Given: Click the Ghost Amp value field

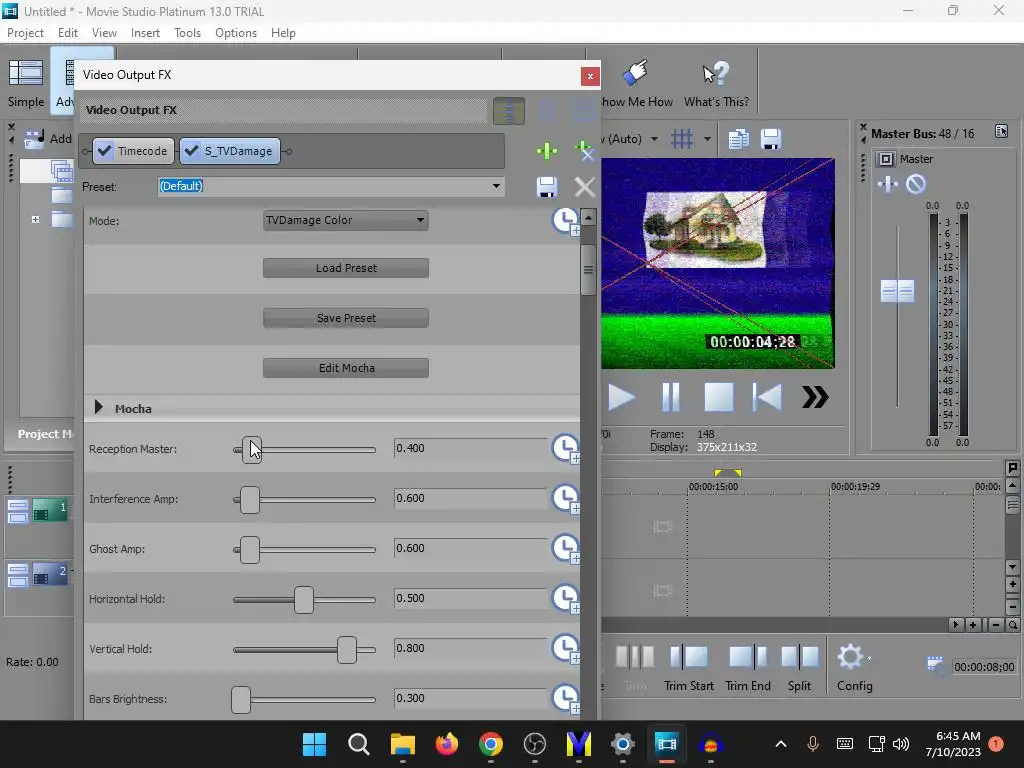Looking at the screenshot, I should 470,548.
